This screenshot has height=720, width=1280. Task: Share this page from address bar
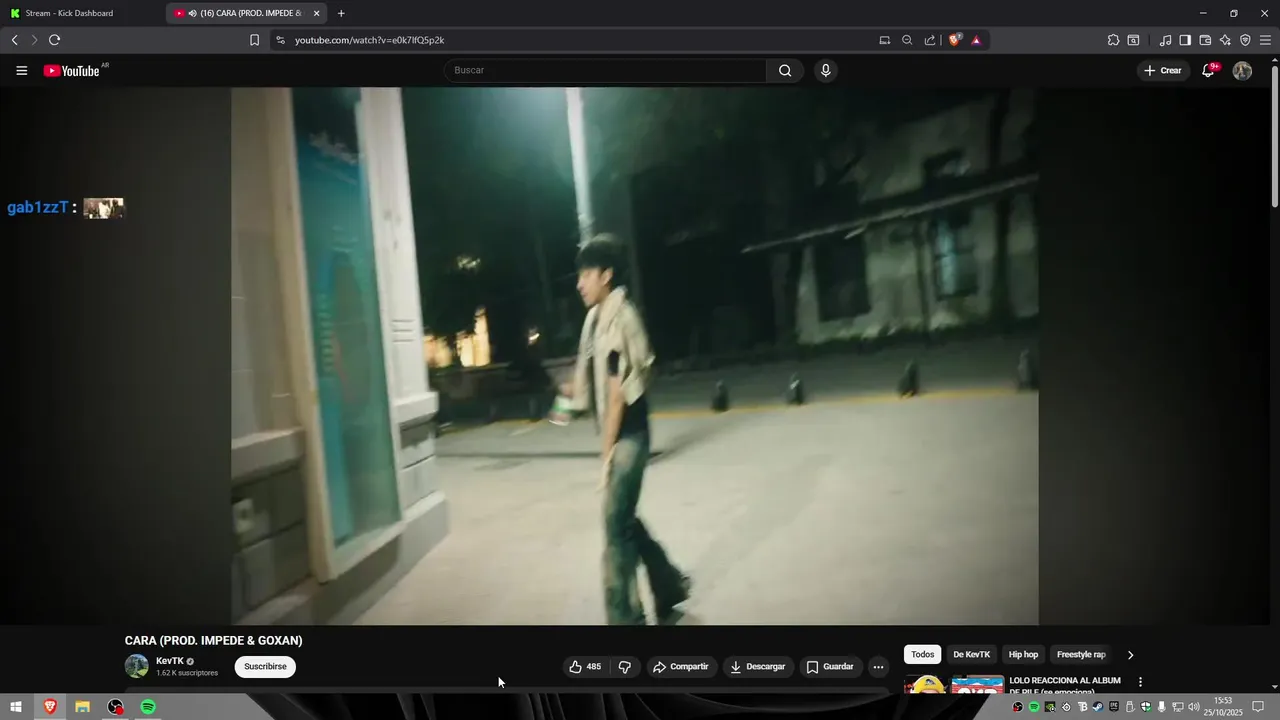click(x=930, y=40)
